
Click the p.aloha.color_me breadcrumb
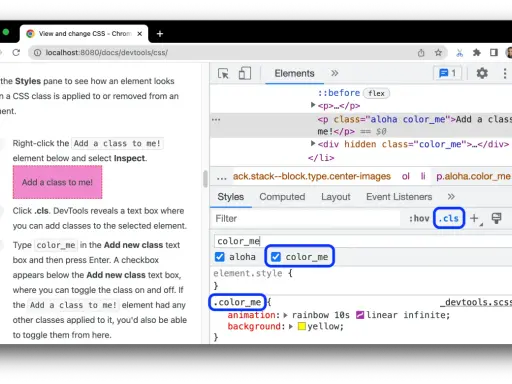[473, 176]
